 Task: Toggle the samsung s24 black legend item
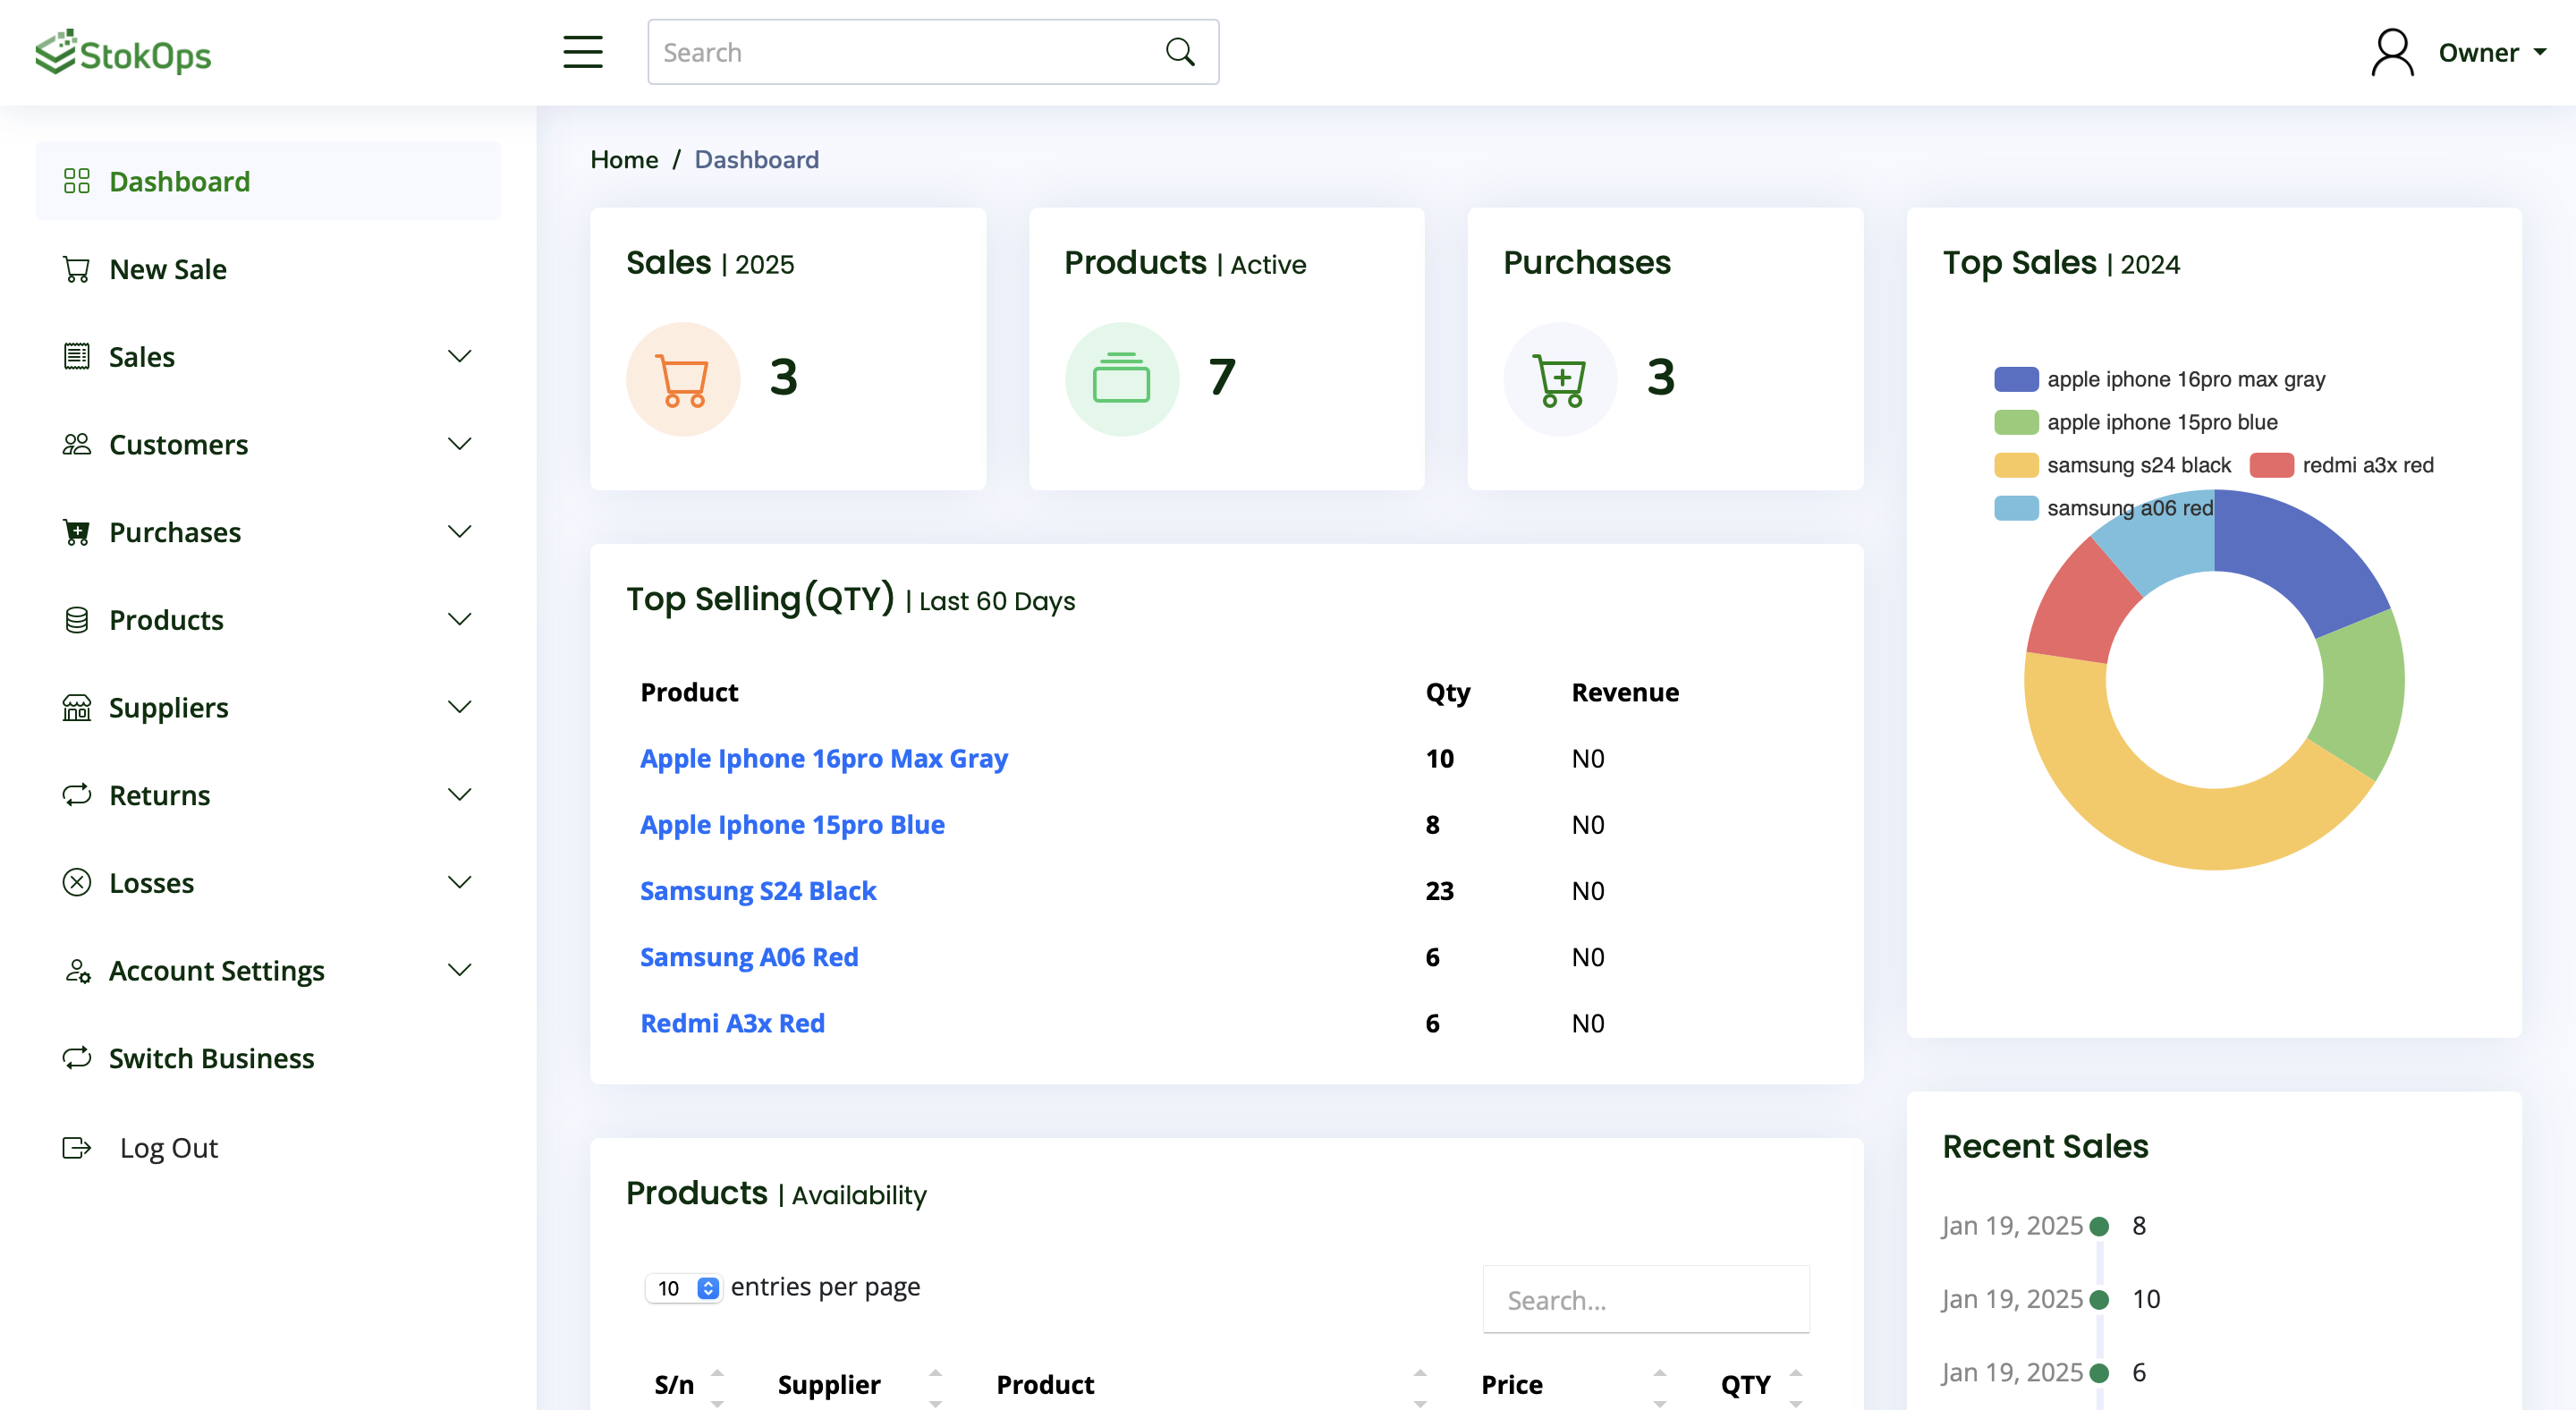pos(2112,465)
